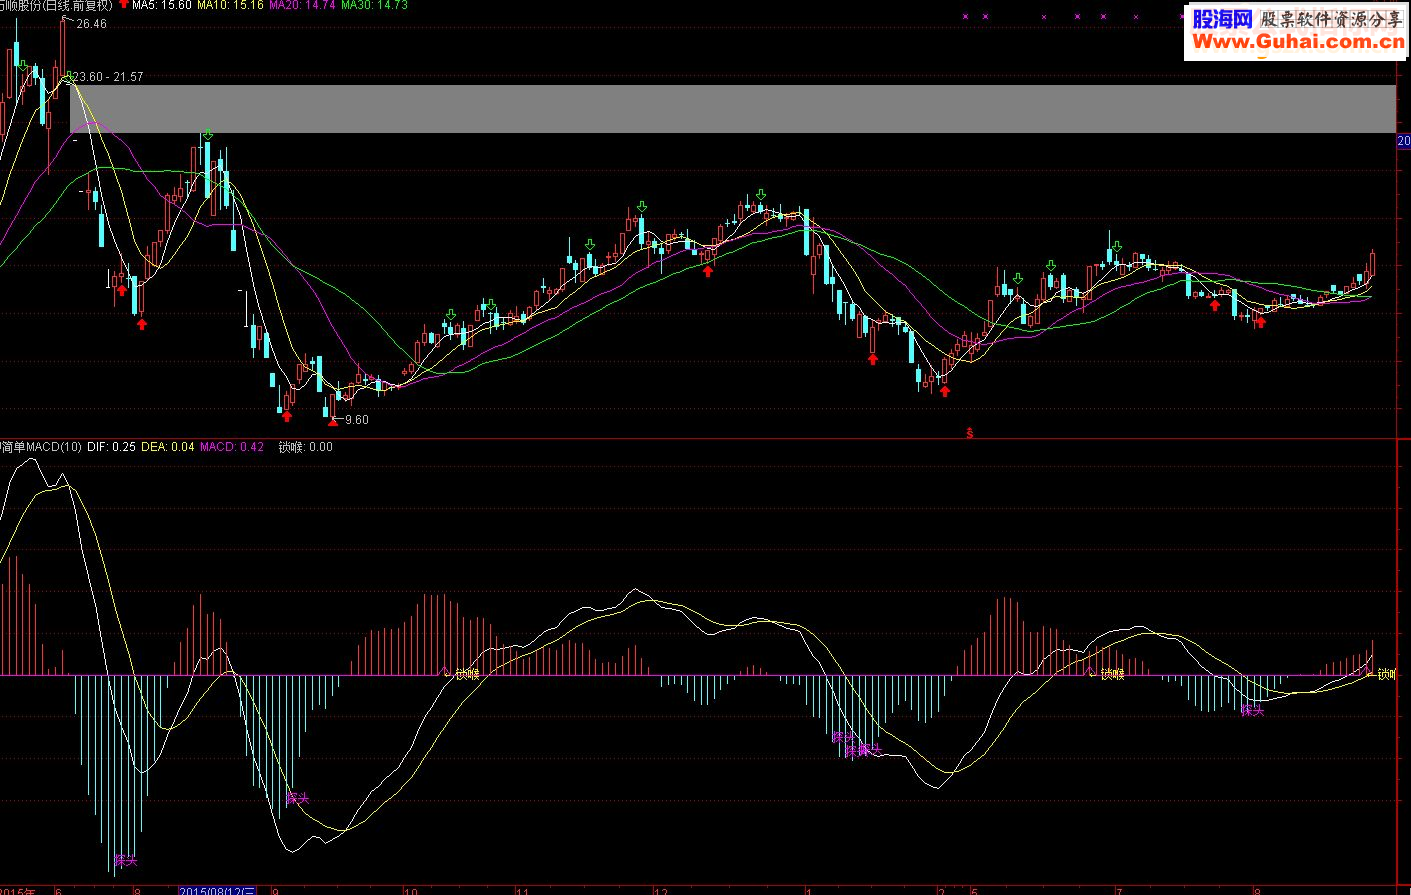The height and width of the screenshot is (895, 1411).
Task: Select the highlighted 2015/08/12 date on the axis
Action: [x=217, y=890]
